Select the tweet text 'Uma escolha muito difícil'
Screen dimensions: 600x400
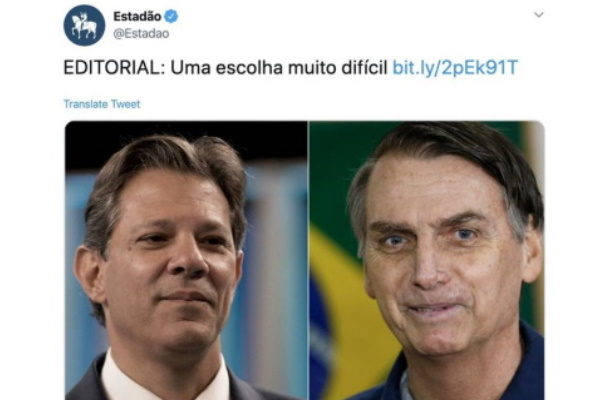click(279, 68)
